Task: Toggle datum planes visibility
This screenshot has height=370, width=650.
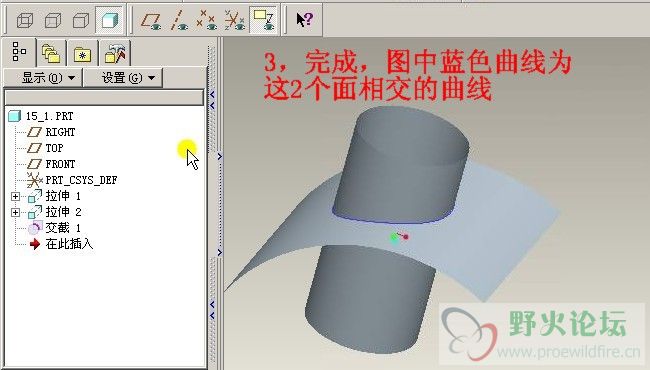Action: [x=150, y=20]
